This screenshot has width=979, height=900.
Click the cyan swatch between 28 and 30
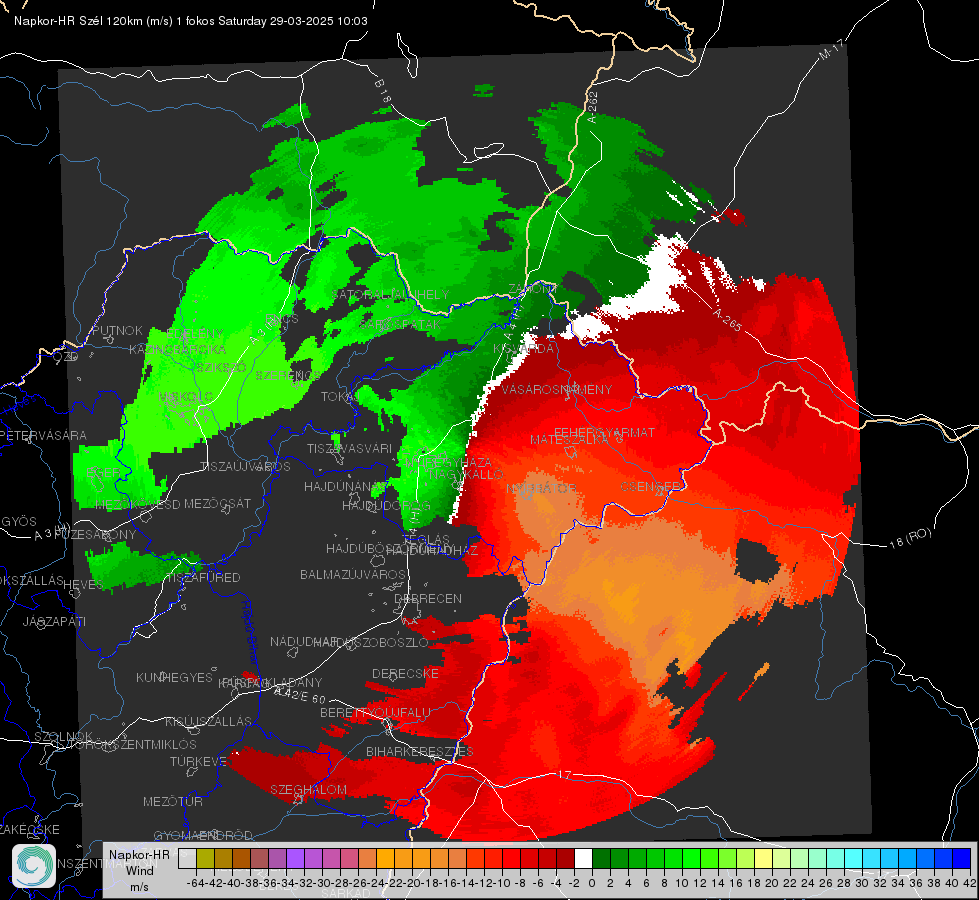pyautogui.click(x=853, y=859)
